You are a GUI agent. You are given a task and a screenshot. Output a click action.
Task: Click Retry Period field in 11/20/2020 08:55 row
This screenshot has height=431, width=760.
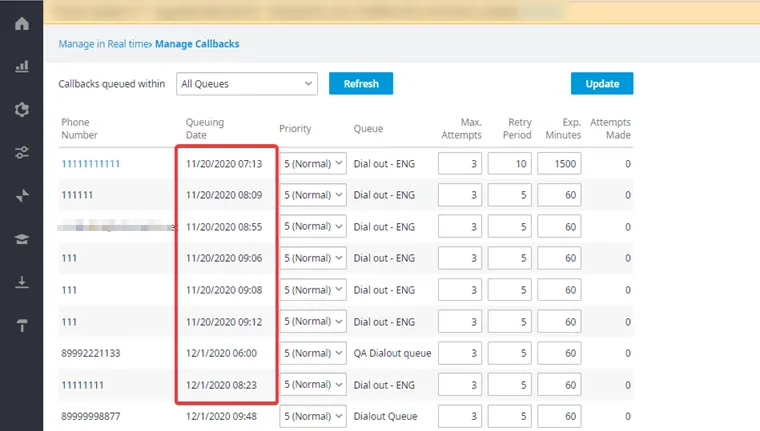[510, 226]
